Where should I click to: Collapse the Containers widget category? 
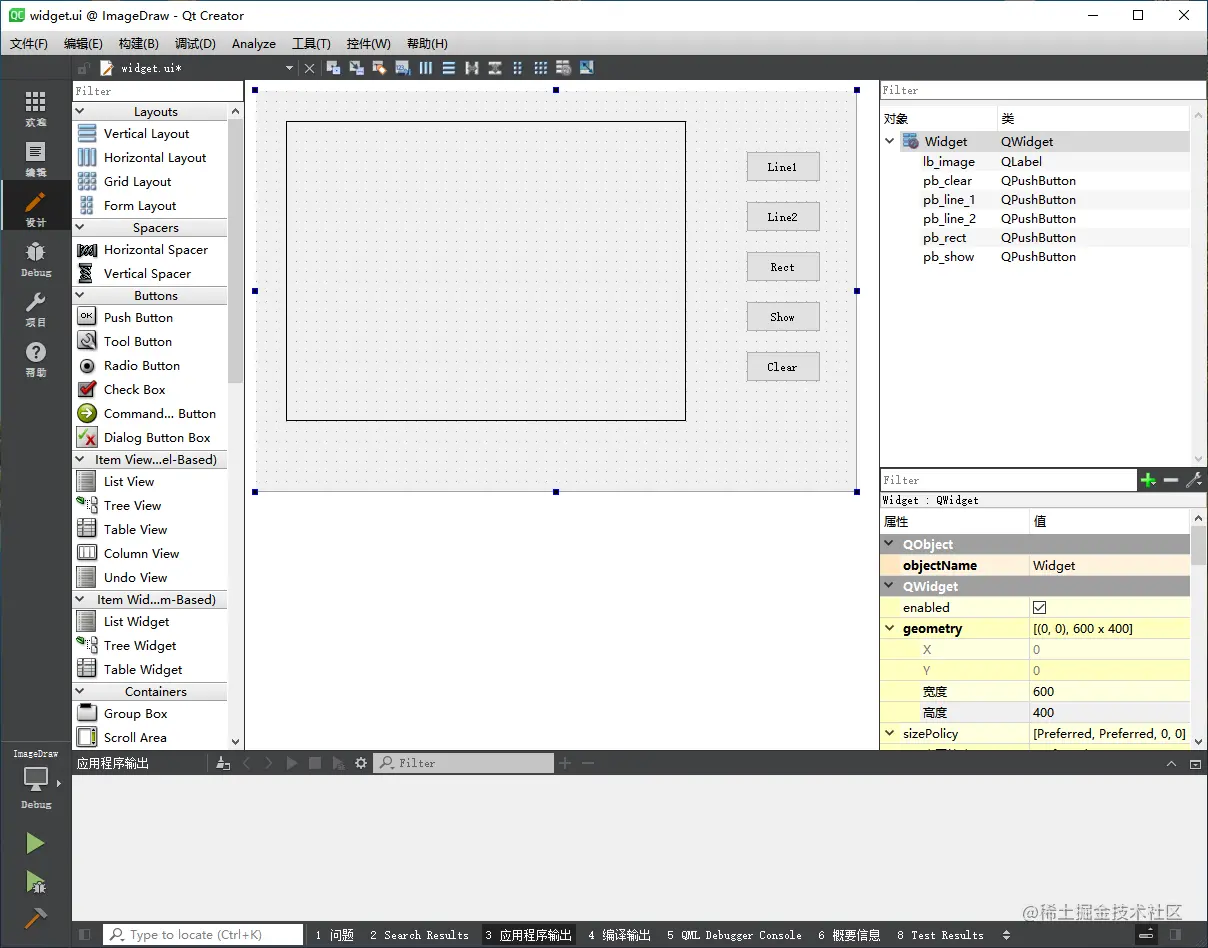pos(80,692)
